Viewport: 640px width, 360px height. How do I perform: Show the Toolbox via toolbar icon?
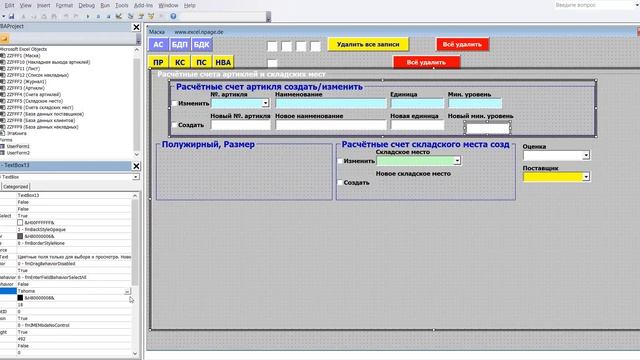[161, 16]
